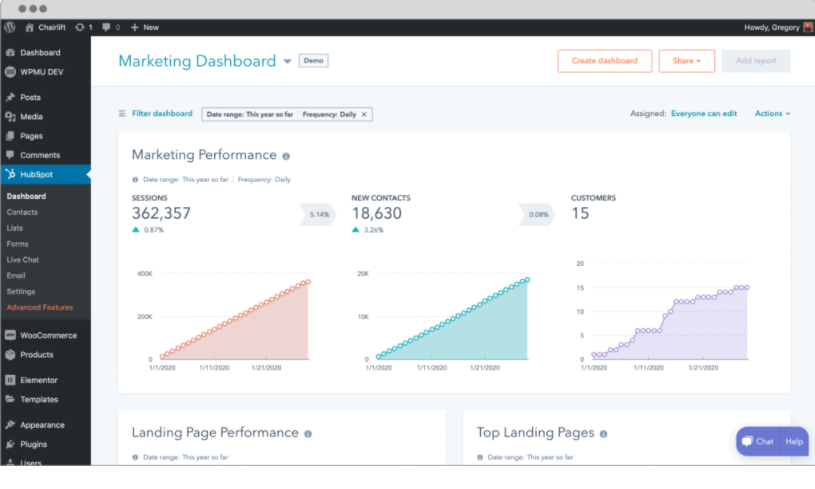Click the 0.87% sessions change indicator

pyautogui.click(x=148, y=230)
